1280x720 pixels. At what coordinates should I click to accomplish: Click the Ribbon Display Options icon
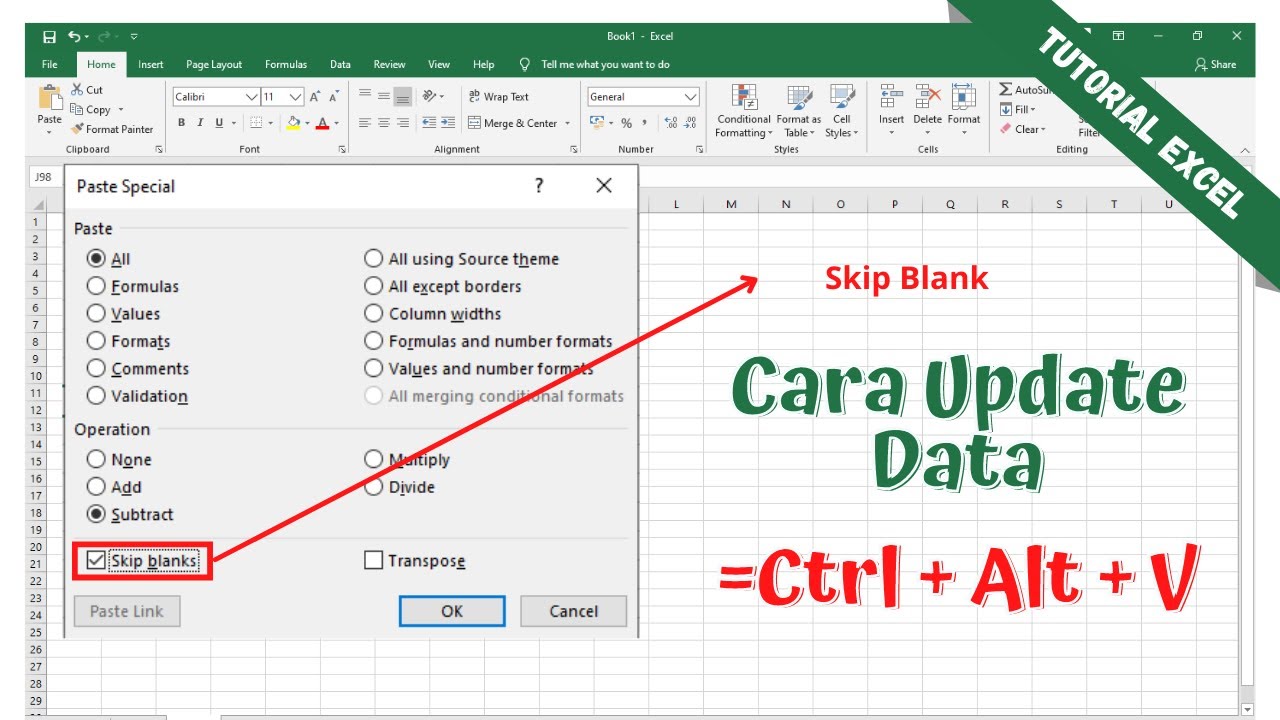[1119, 36]
